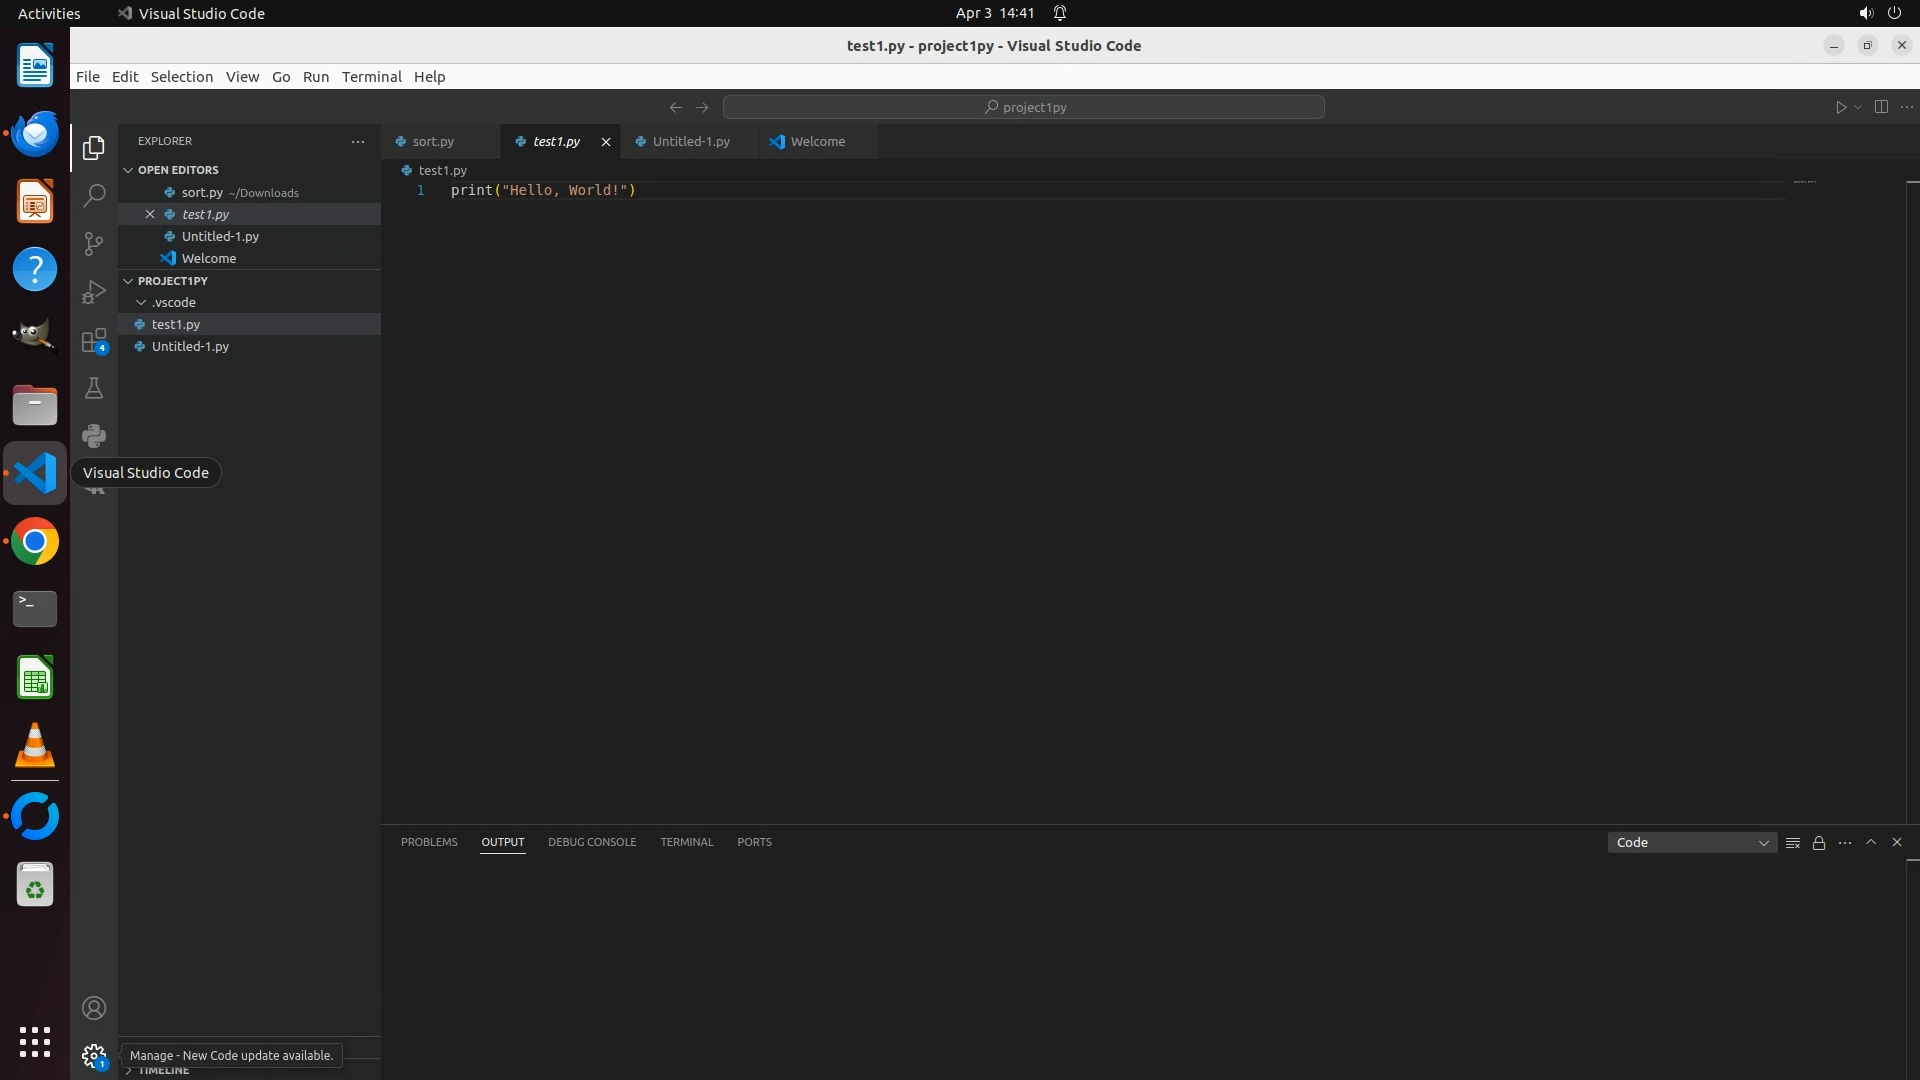Open the Testing flask view
The image size is (1920, 1080).
pyautogui.click(x=94, y=389)
